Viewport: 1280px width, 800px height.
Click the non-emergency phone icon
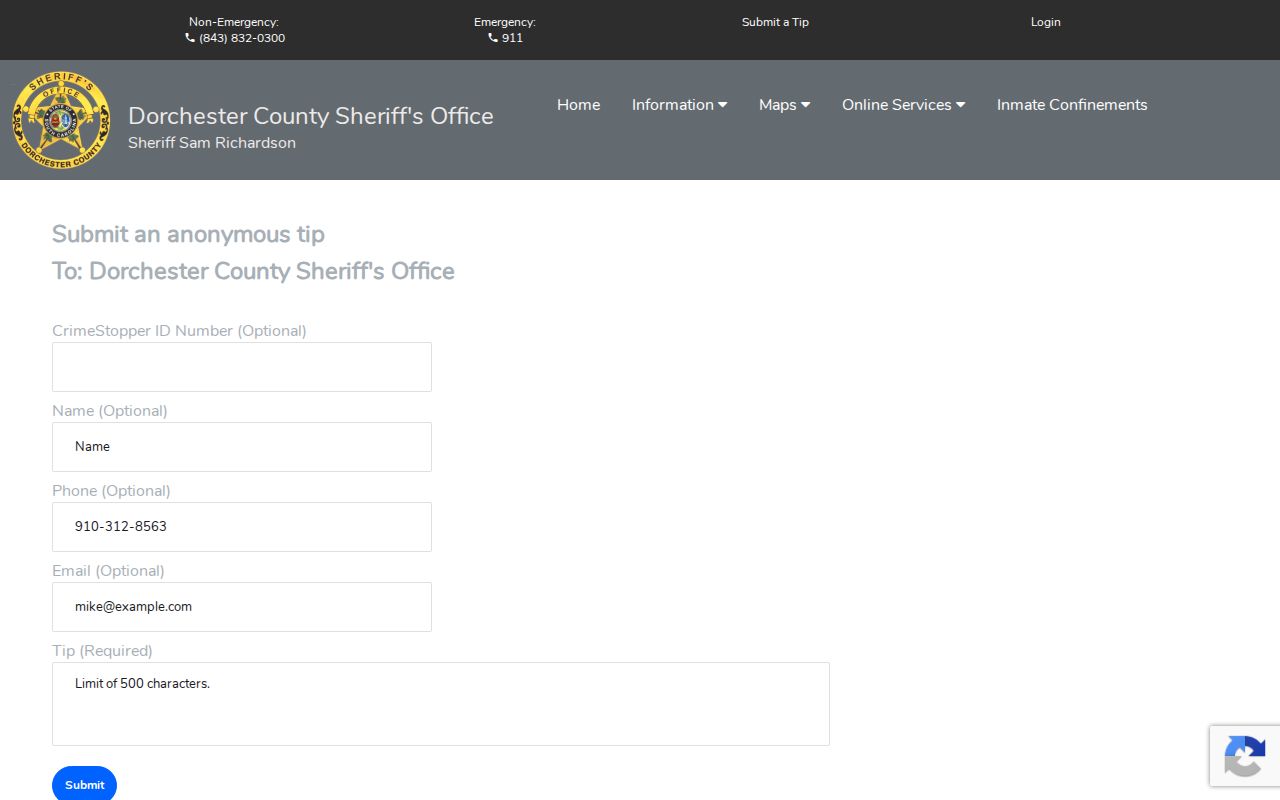click(x=190, y=38)
